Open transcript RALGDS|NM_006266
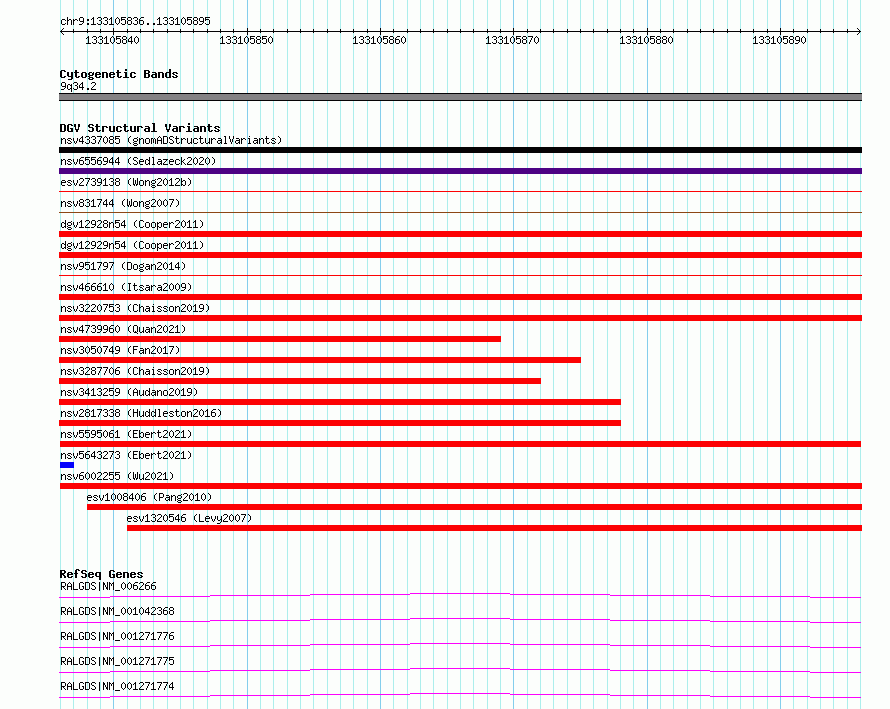This screenshot has height=709, width=890. tap(108, 586)
